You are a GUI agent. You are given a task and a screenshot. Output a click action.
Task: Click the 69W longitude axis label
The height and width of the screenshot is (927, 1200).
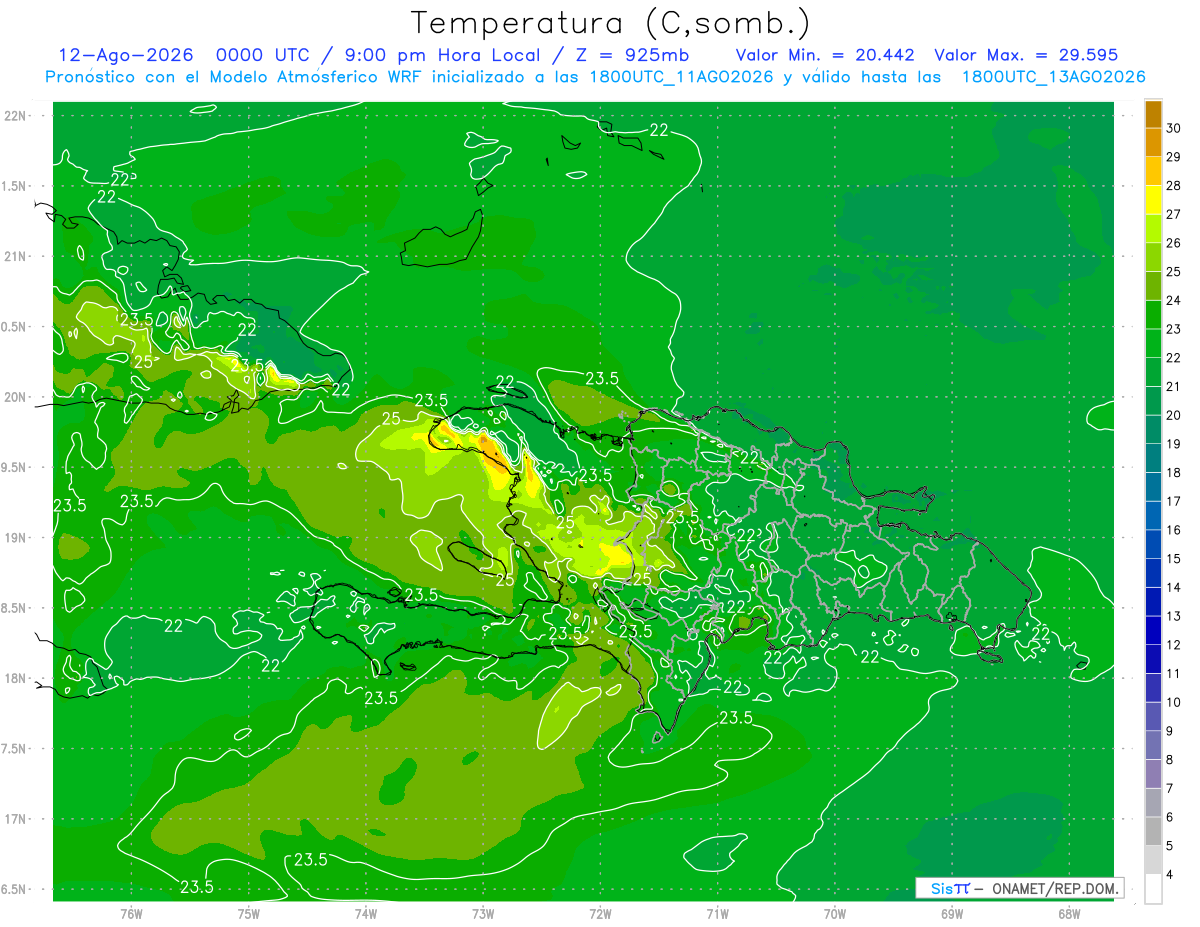click(952, 914)
